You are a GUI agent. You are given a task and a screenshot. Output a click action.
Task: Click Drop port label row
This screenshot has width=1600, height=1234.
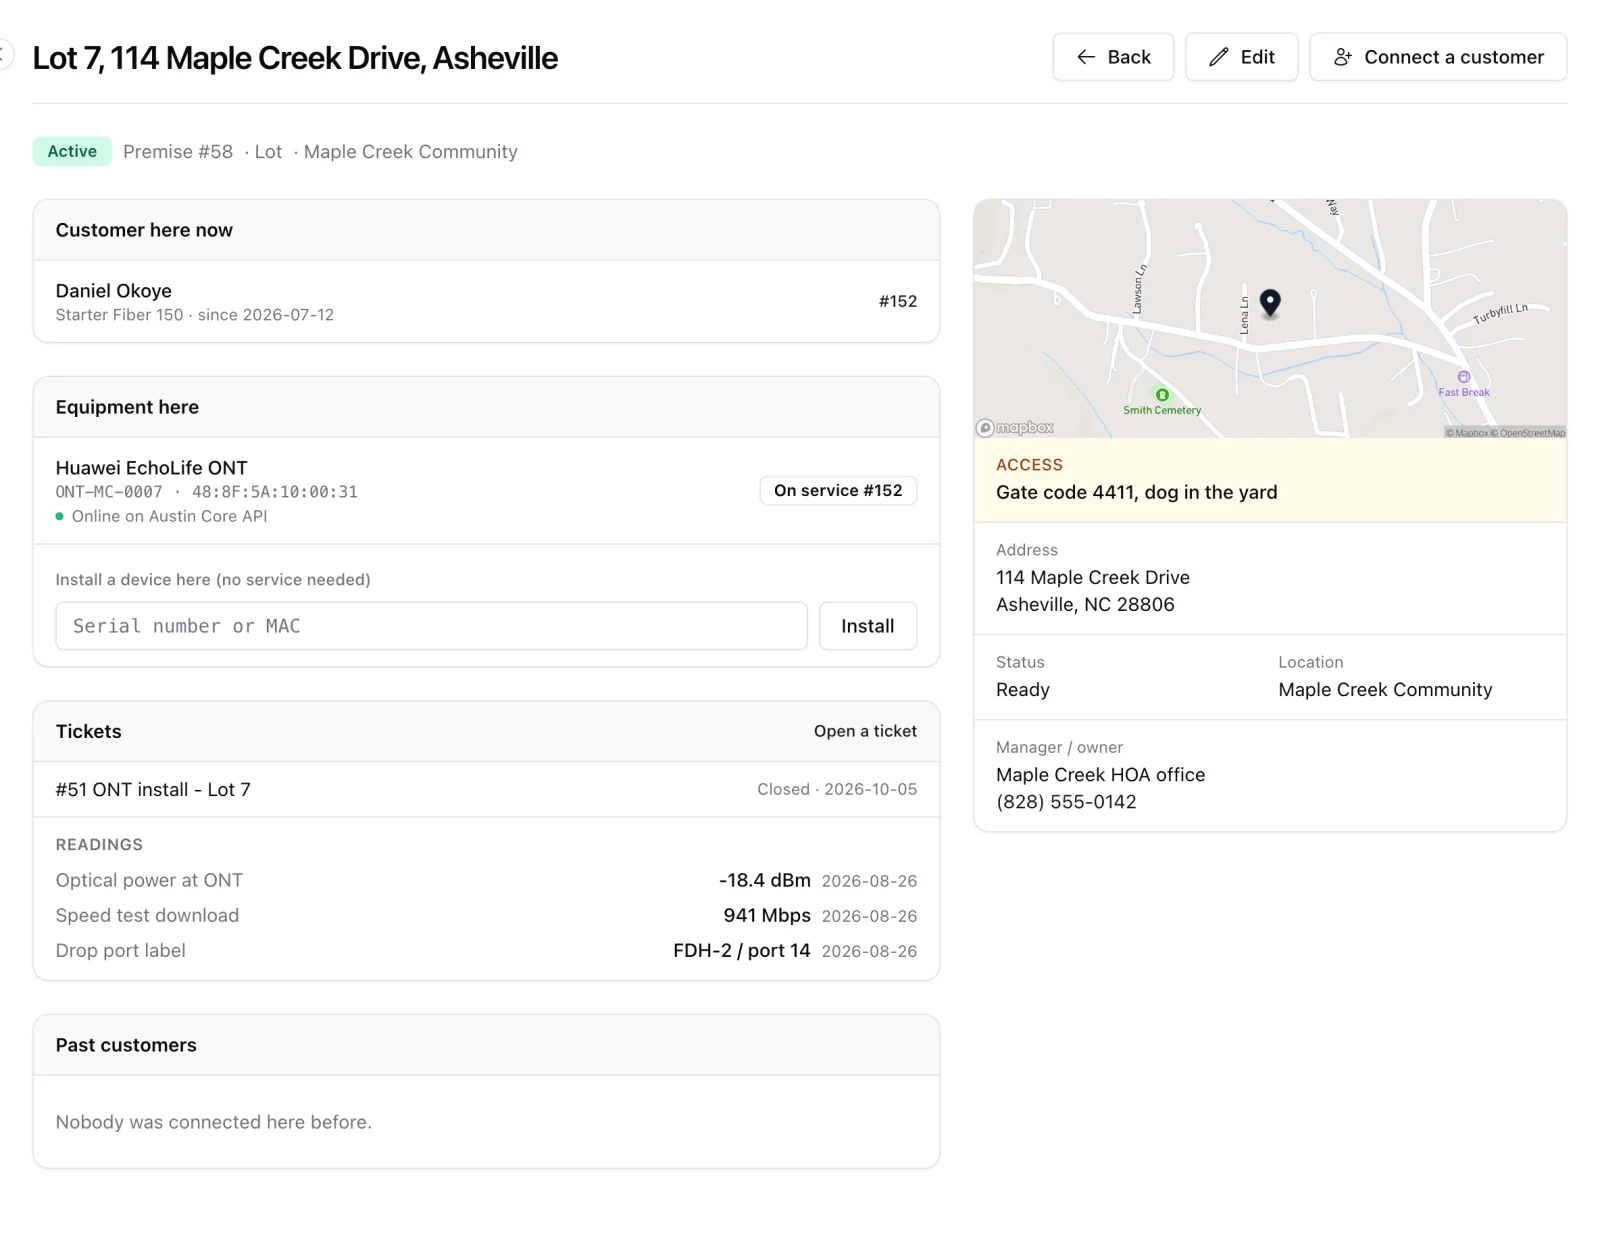click(486, 950)
